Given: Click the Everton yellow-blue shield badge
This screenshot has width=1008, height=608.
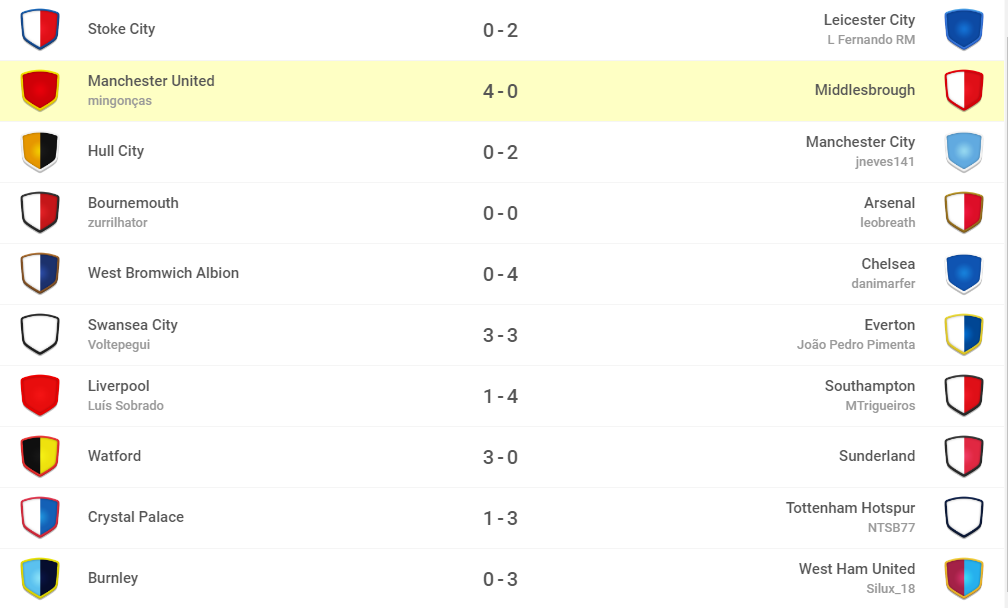Looking at the screenshot, I should (964, 335).
